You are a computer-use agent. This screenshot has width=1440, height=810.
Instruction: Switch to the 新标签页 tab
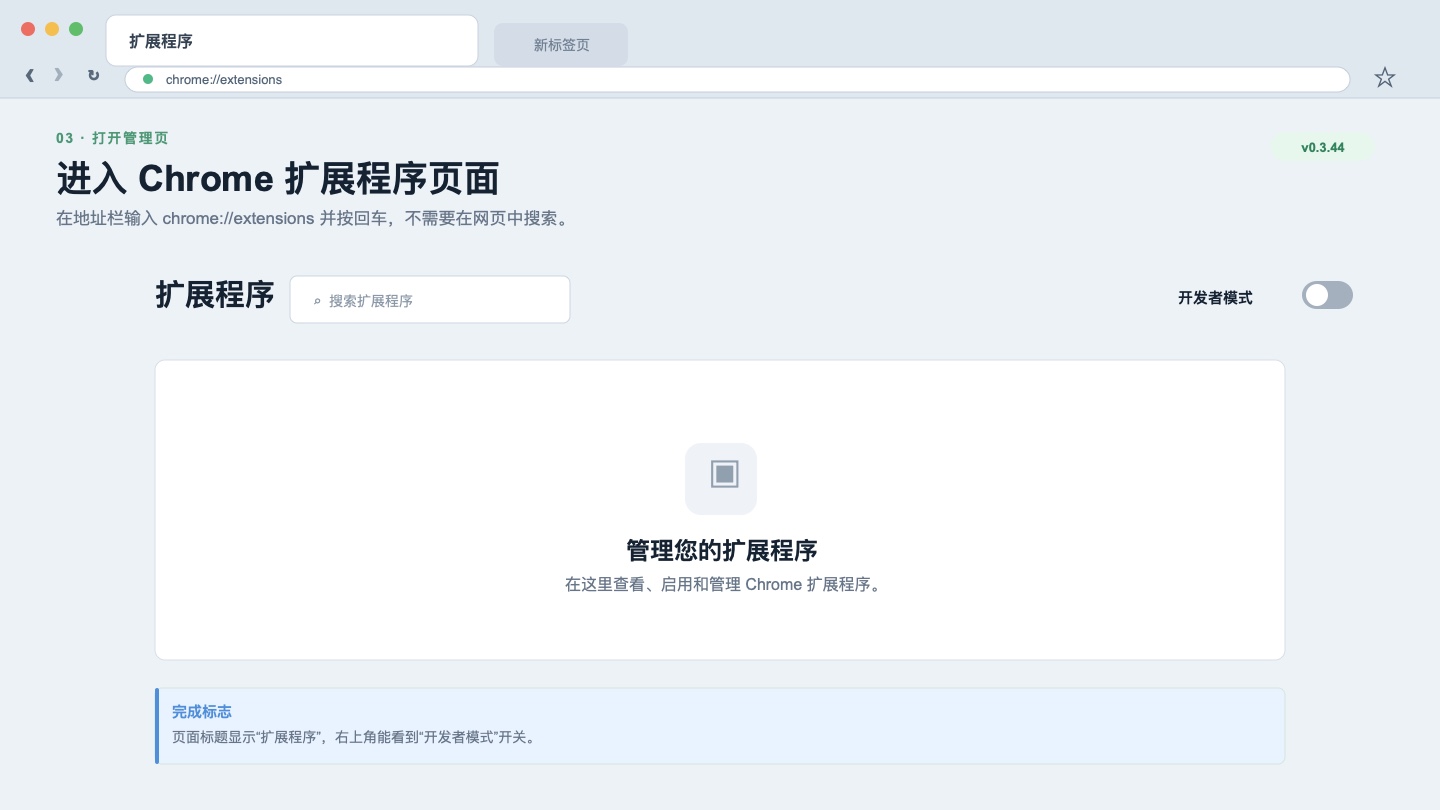point(561,45)
